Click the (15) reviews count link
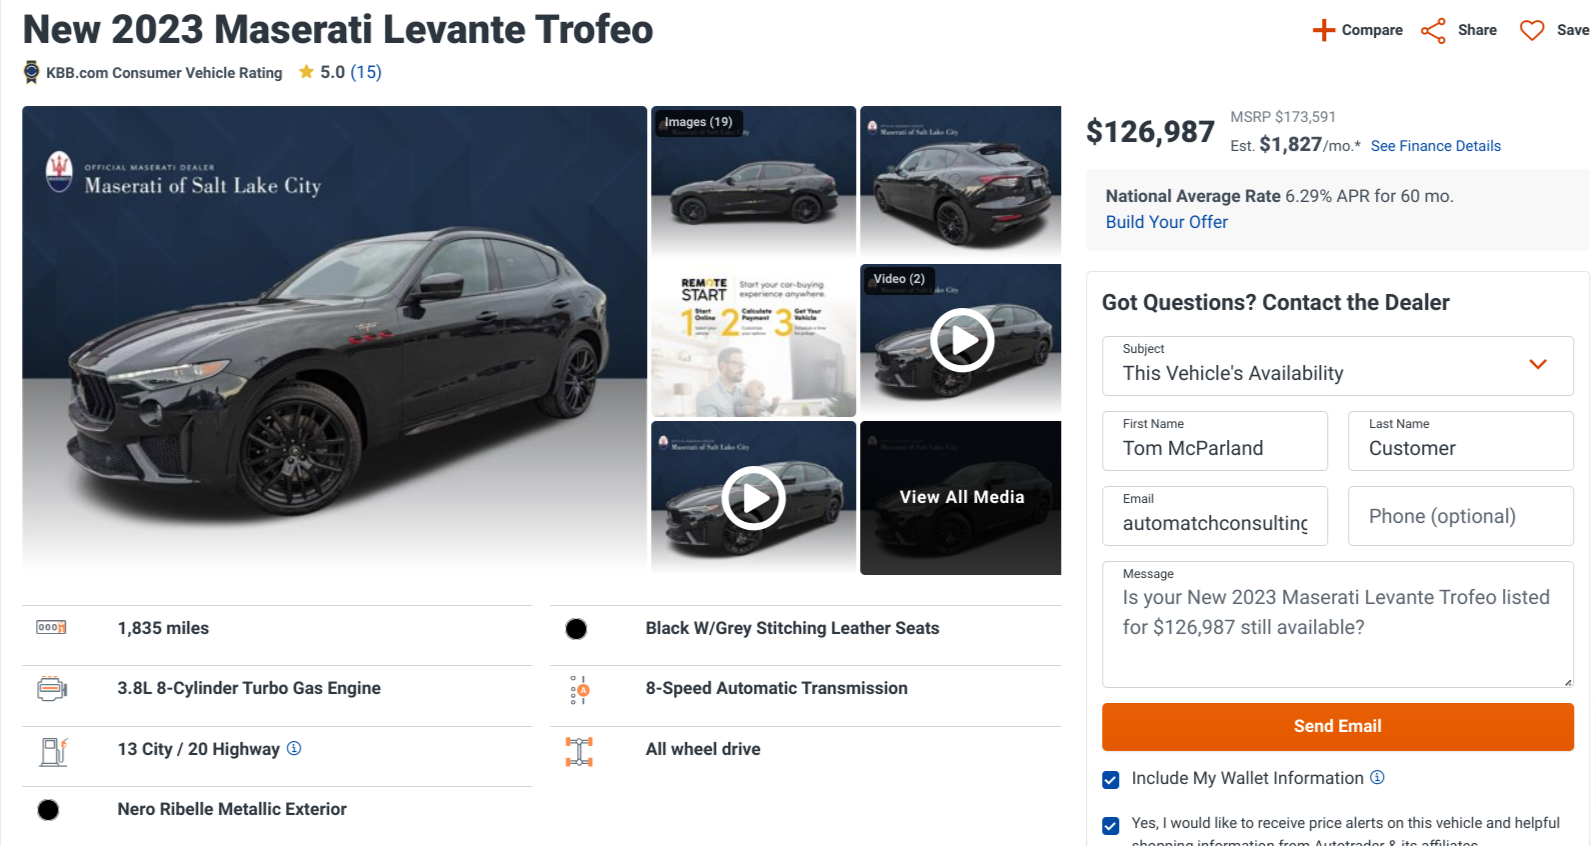The image size is (1596, 846). pyautogui.click(x=366, y=72)
